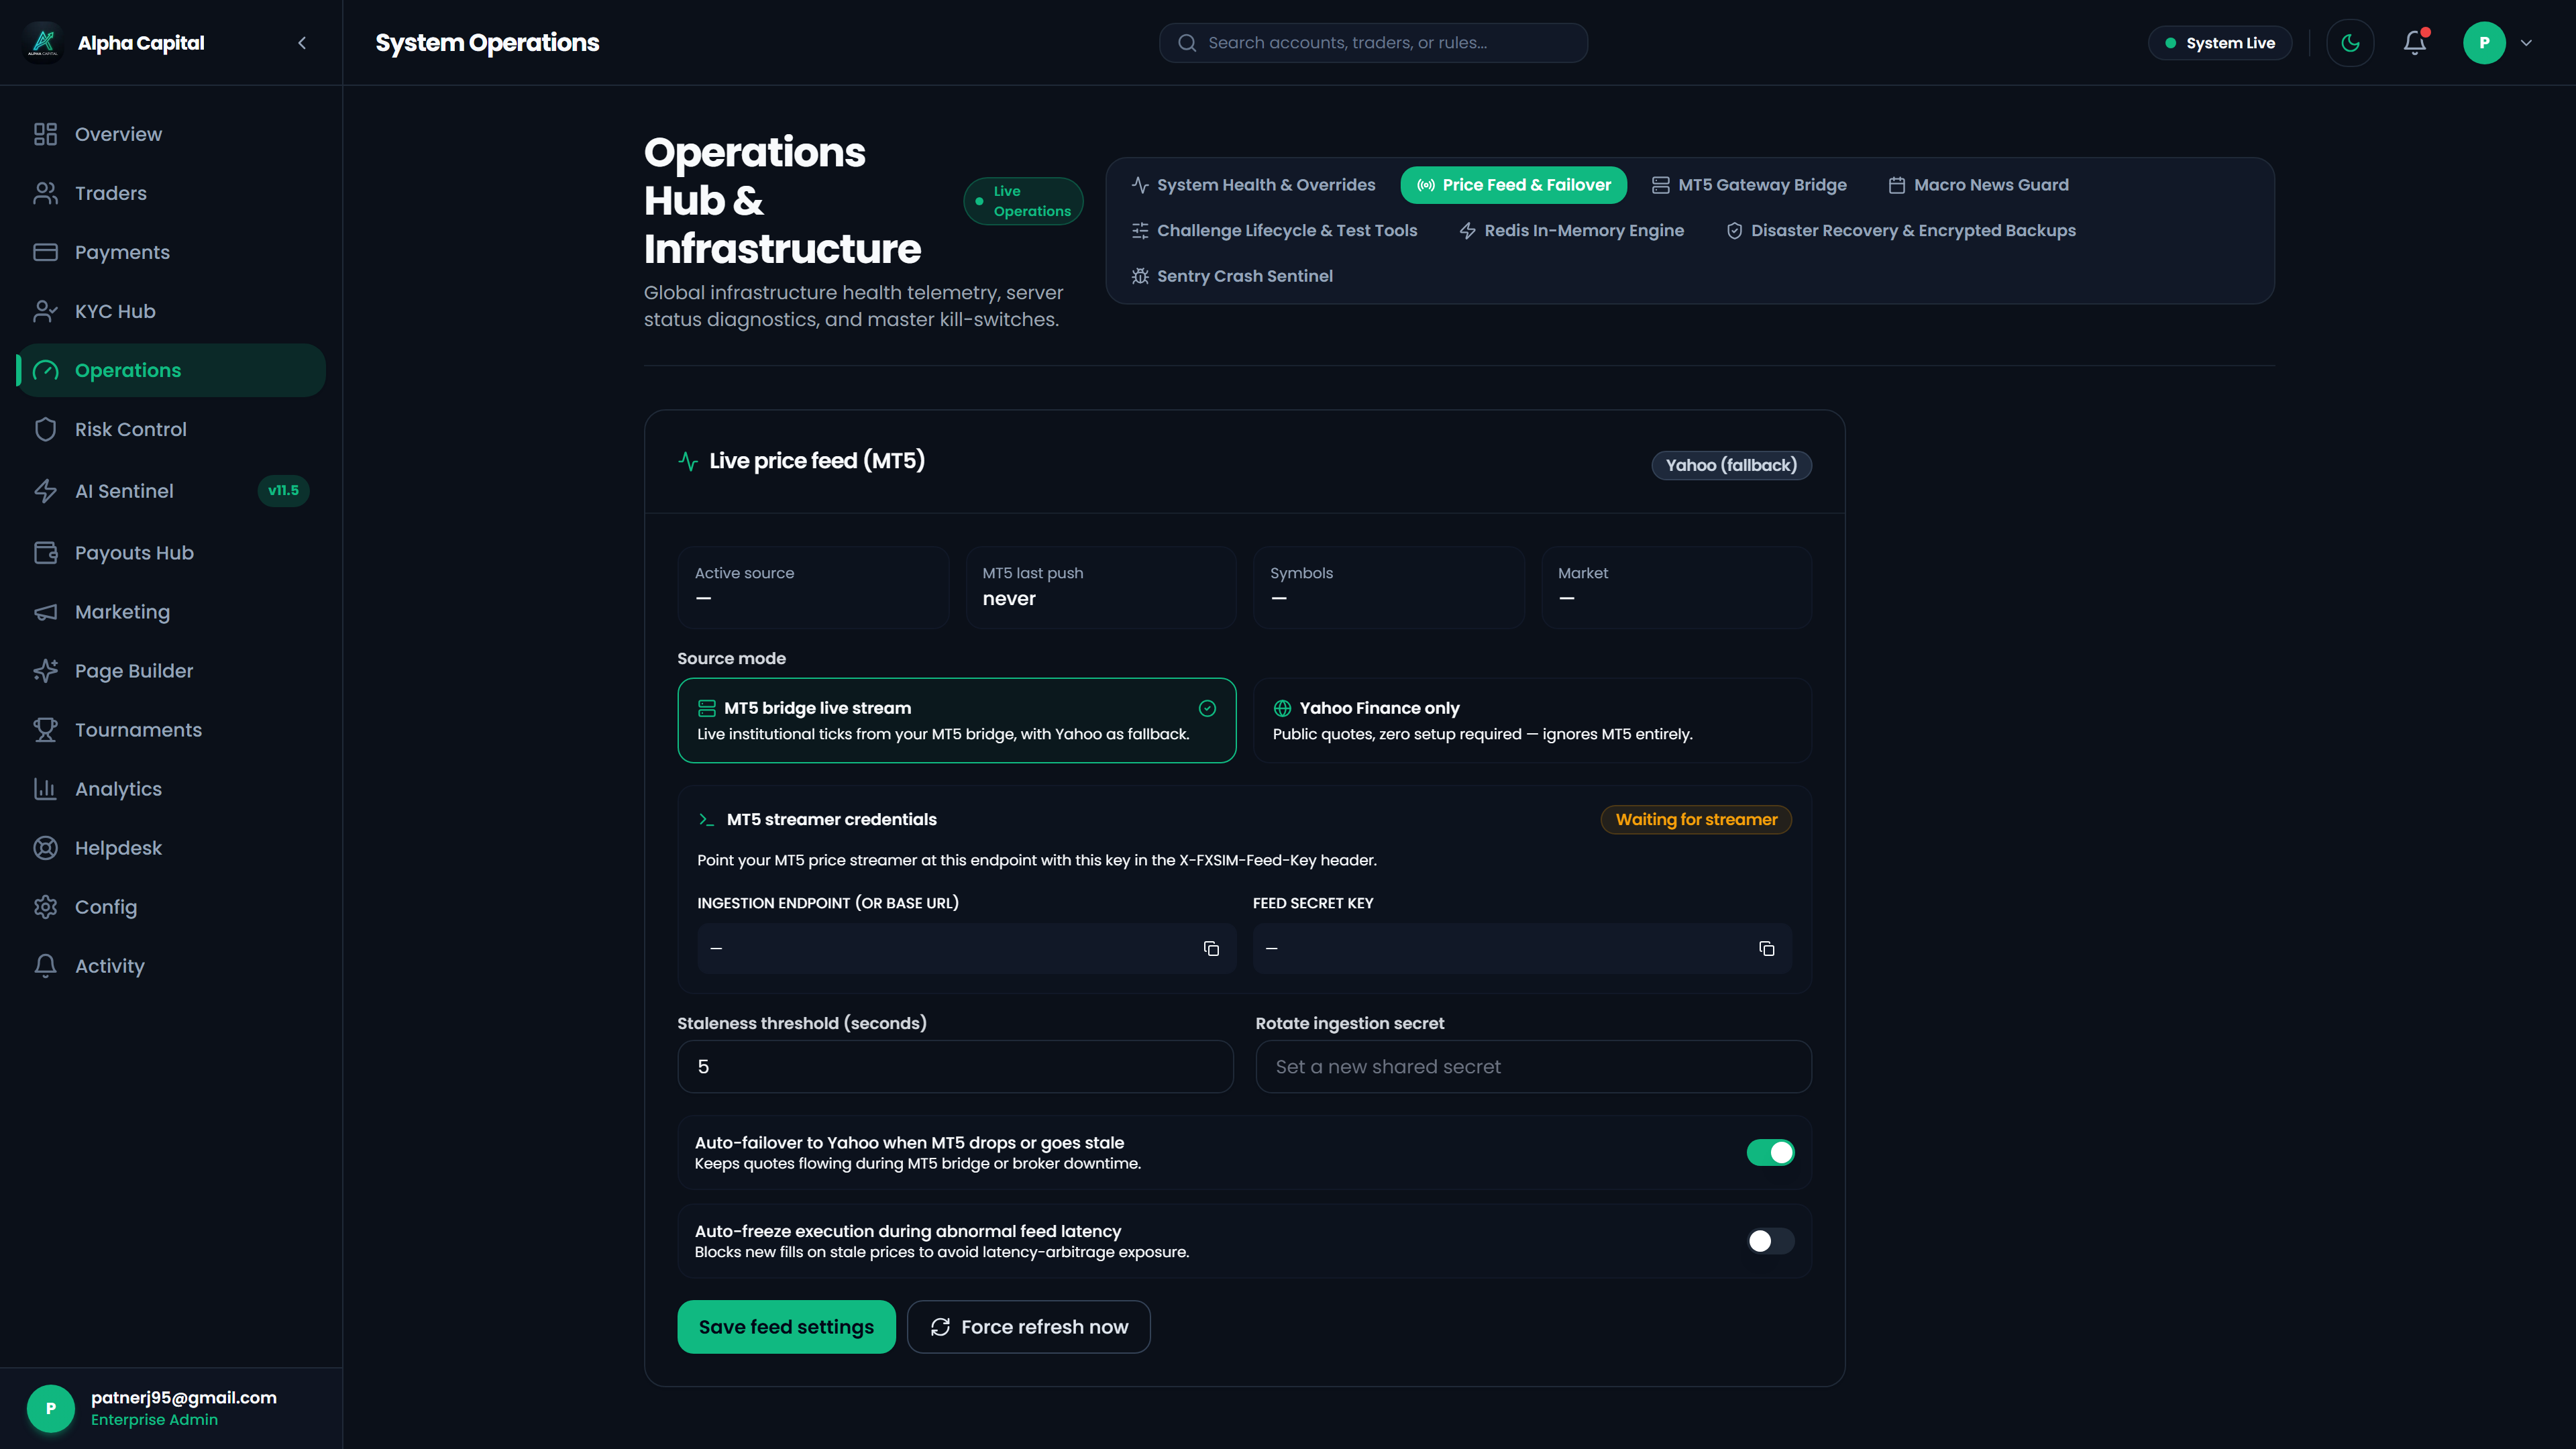The width and height of the screenshot is (2576, 1449).
Task: Click the v11.5 version badge
Action: click(283, 491)
